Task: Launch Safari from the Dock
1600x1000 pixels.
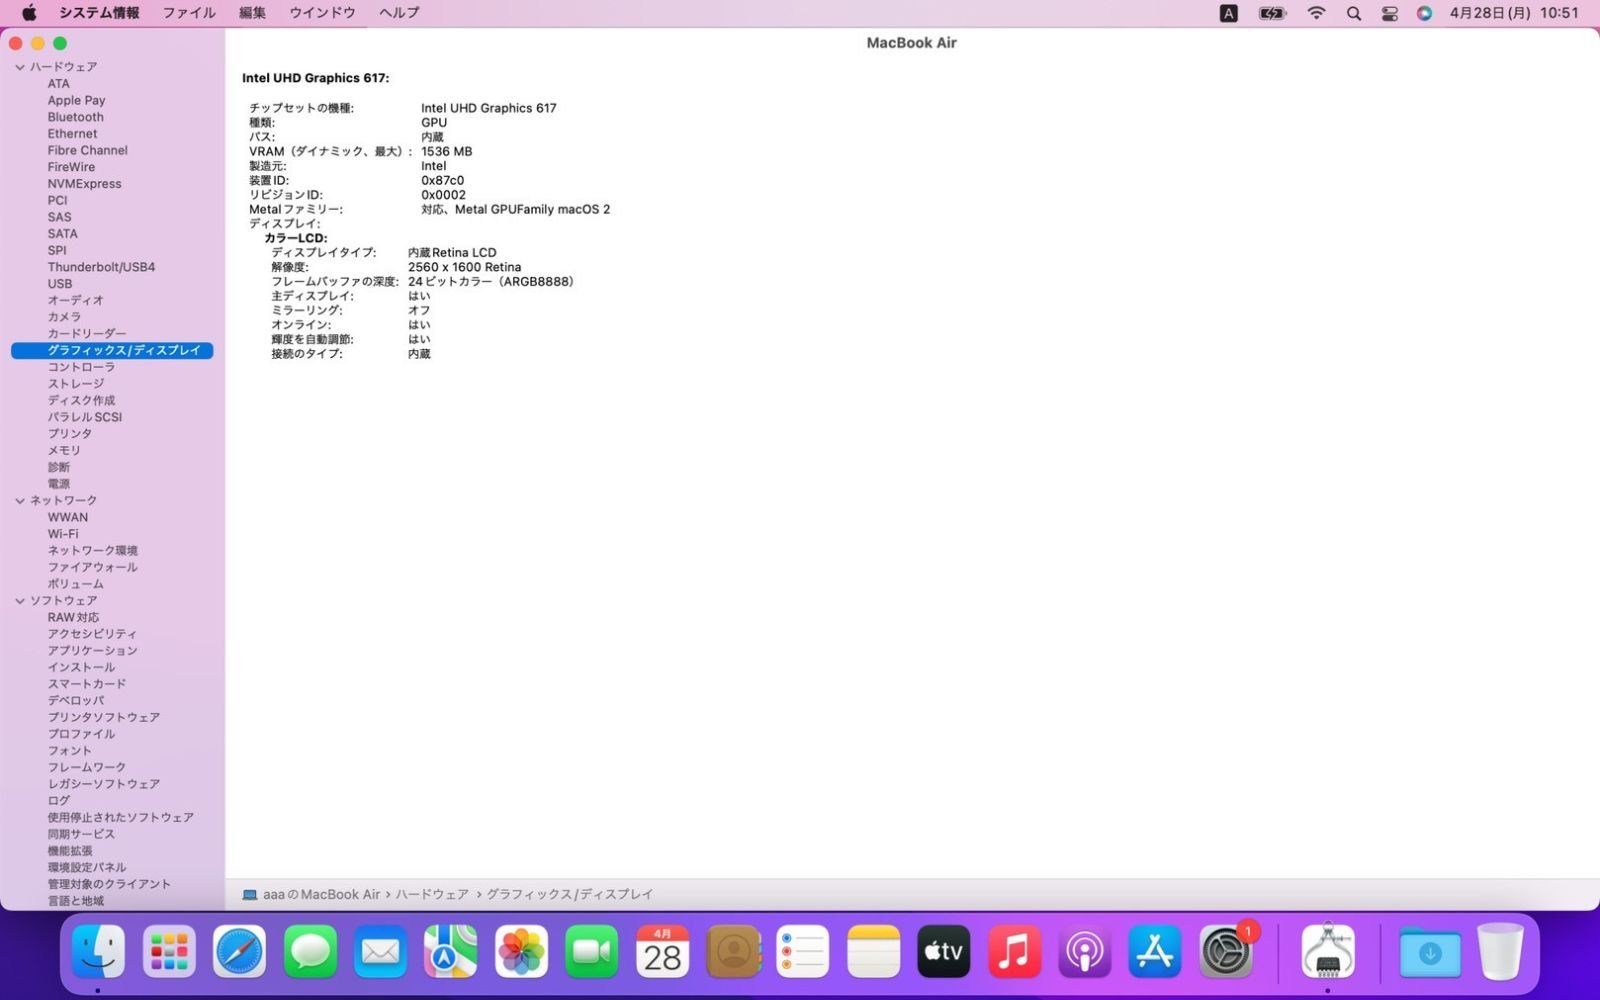Action: (240, 951)
